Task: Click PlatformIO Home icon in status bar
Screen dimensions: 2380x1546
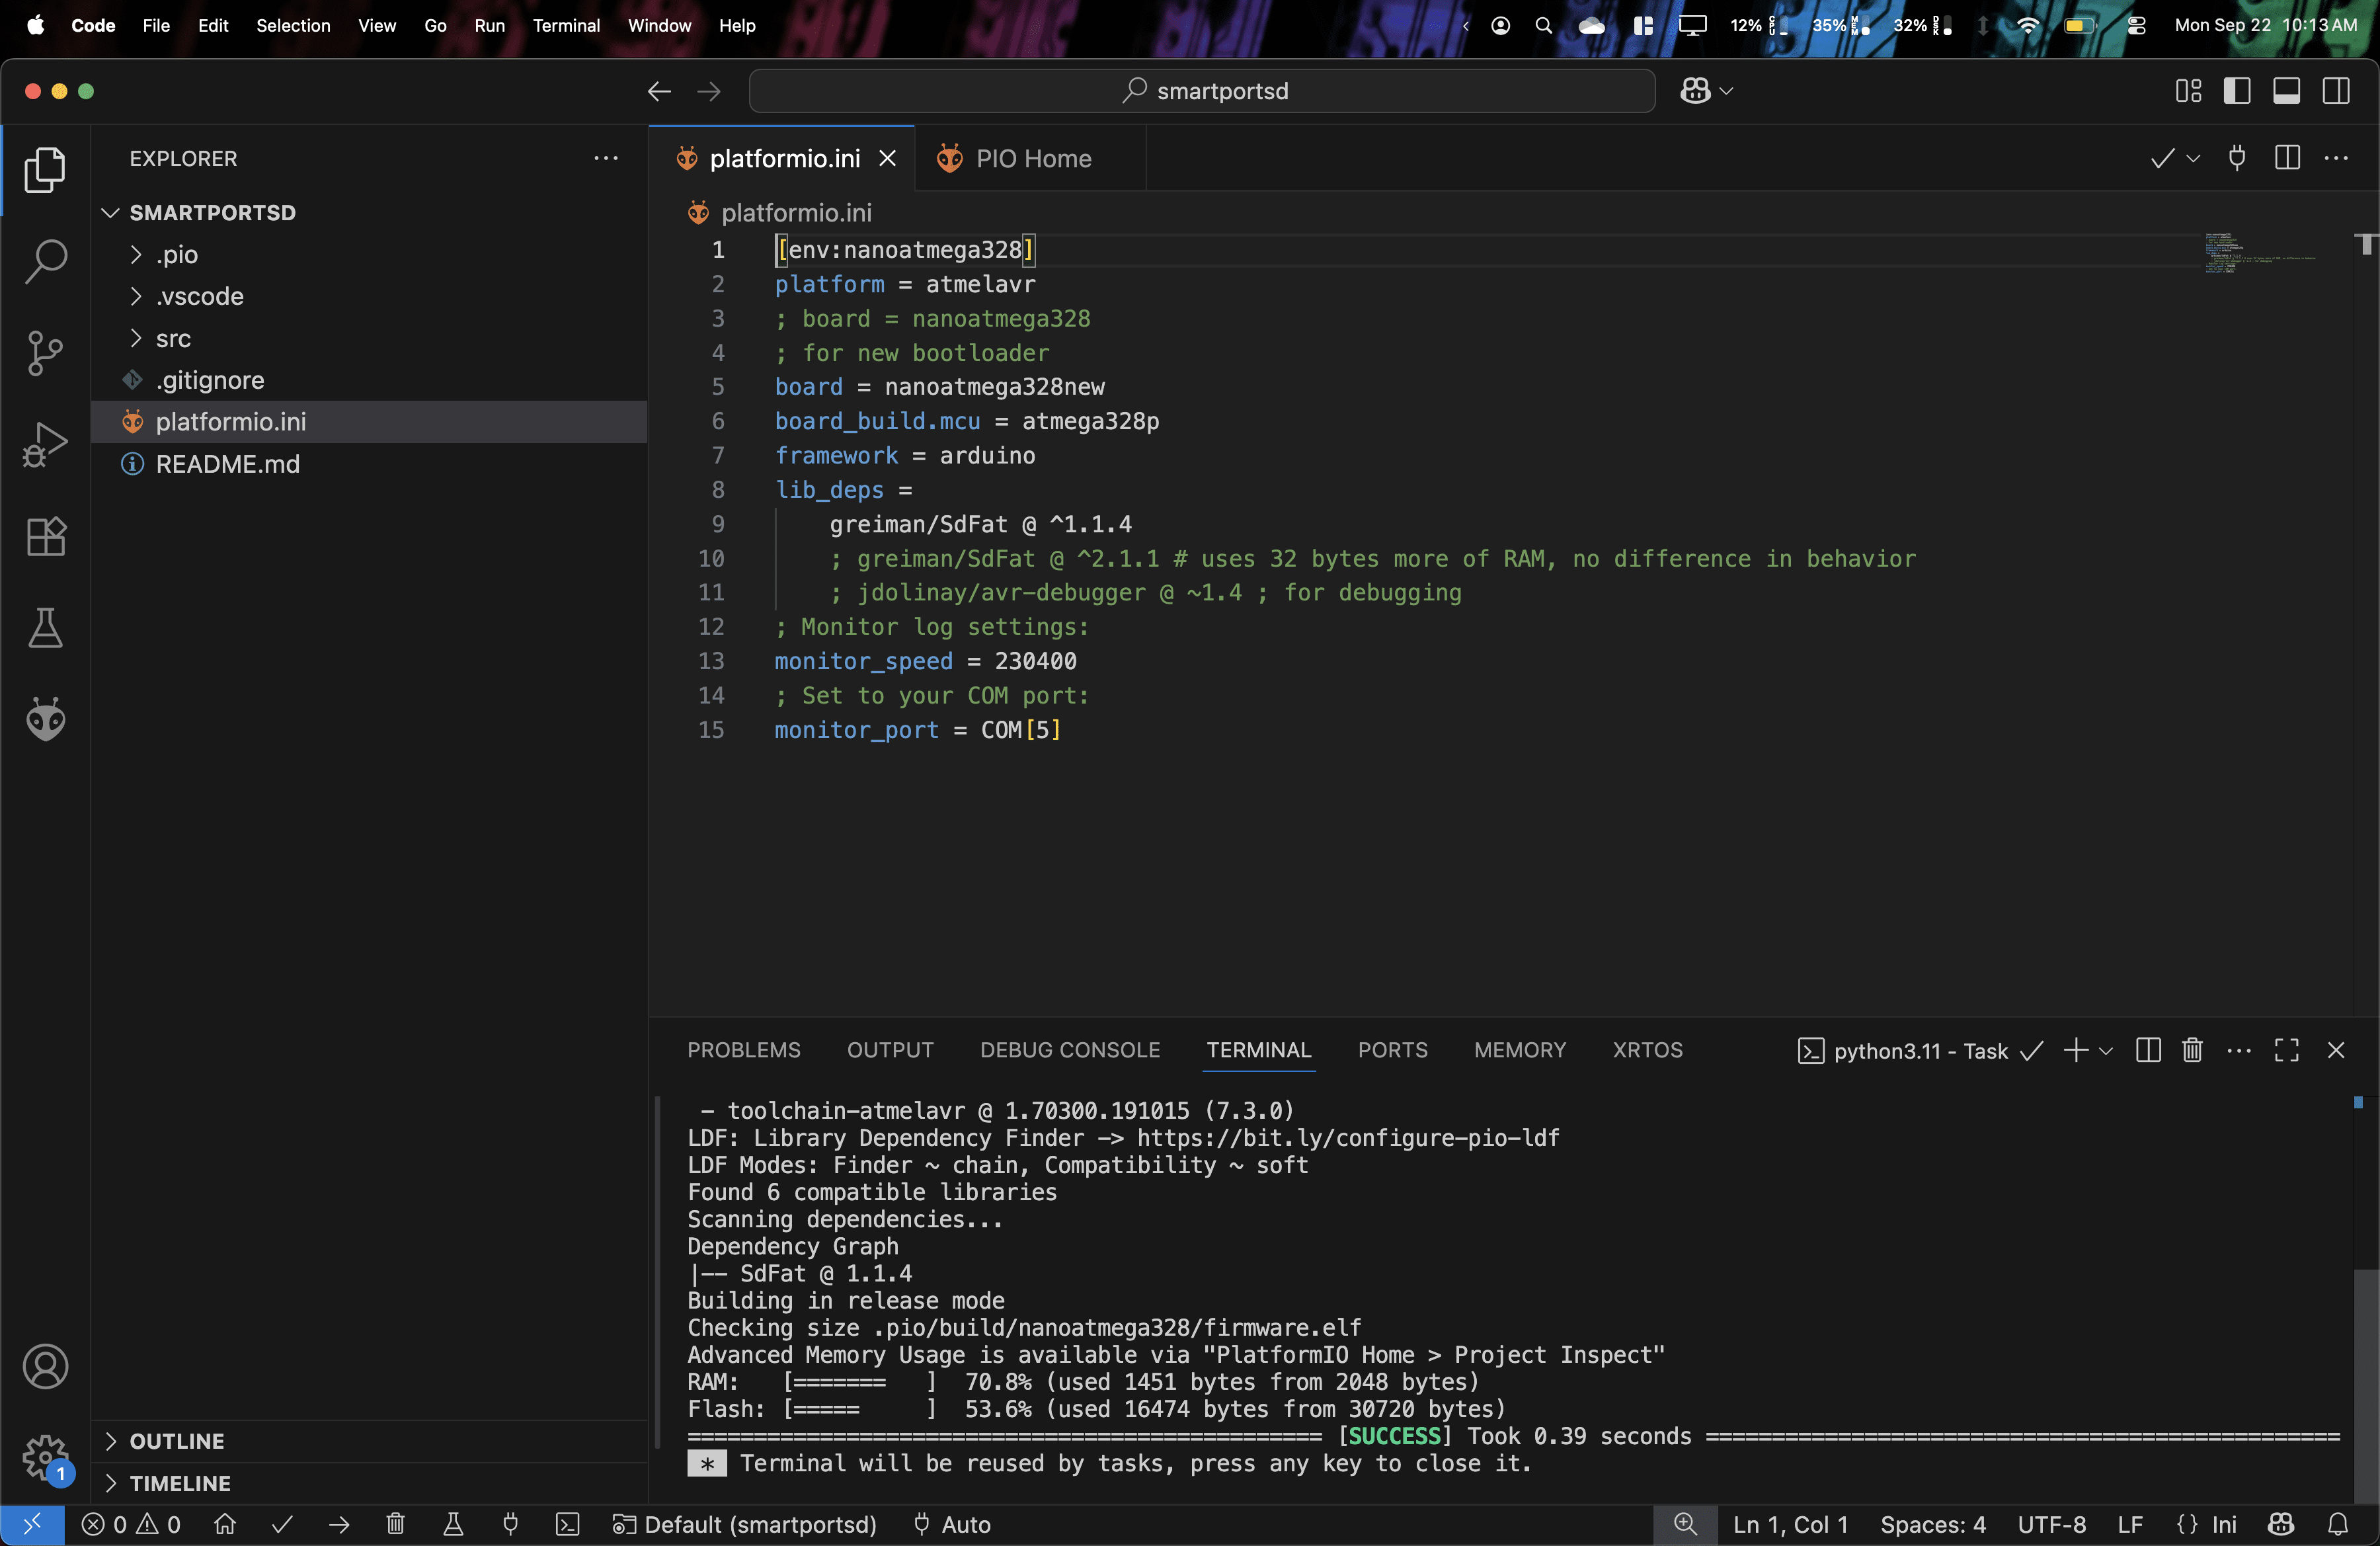Action: (x=225, y=1524)
